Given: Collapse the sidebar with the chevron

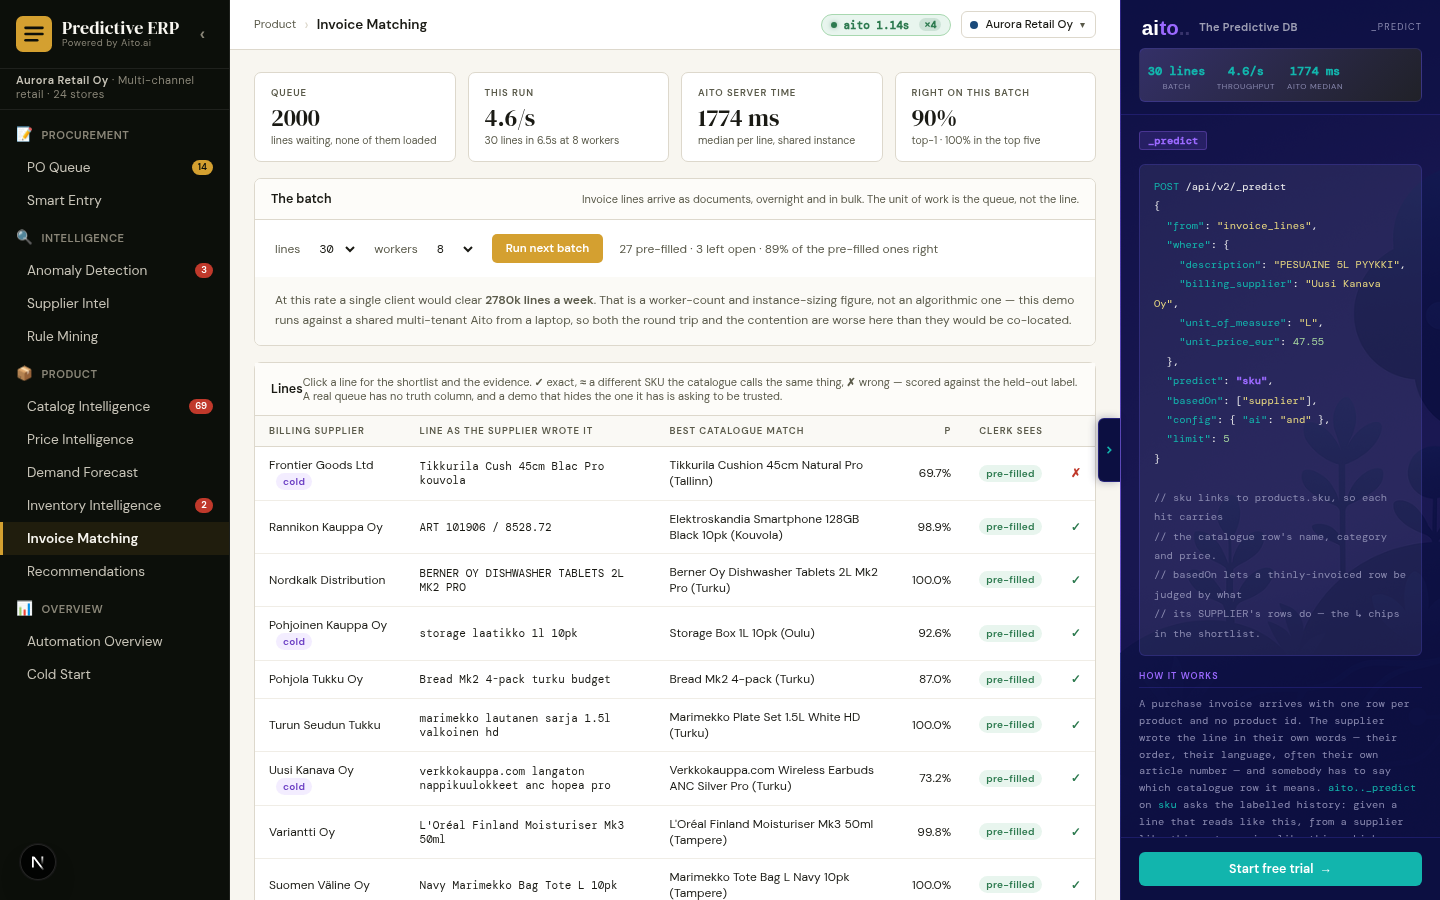Looking at the screenshot, I should coord(202,34).
